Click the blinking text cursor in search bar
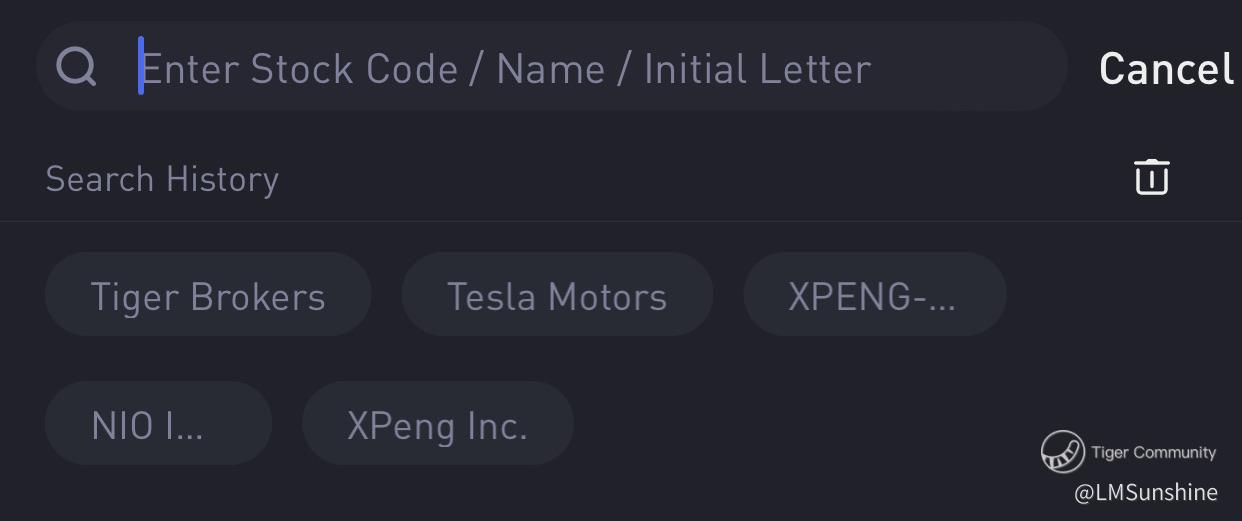Screen dimensions: 1242x521 click(141, 66)
